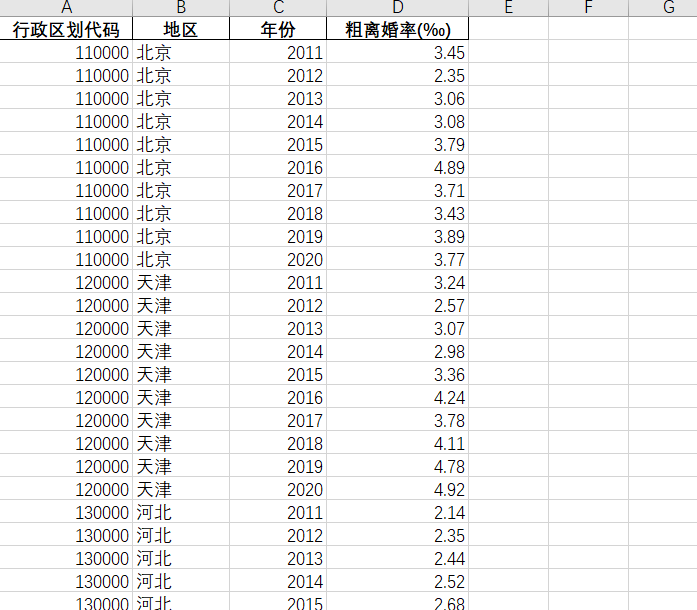Select the 3.07 rate cell

pyautogui.click(x=397, y=329)
